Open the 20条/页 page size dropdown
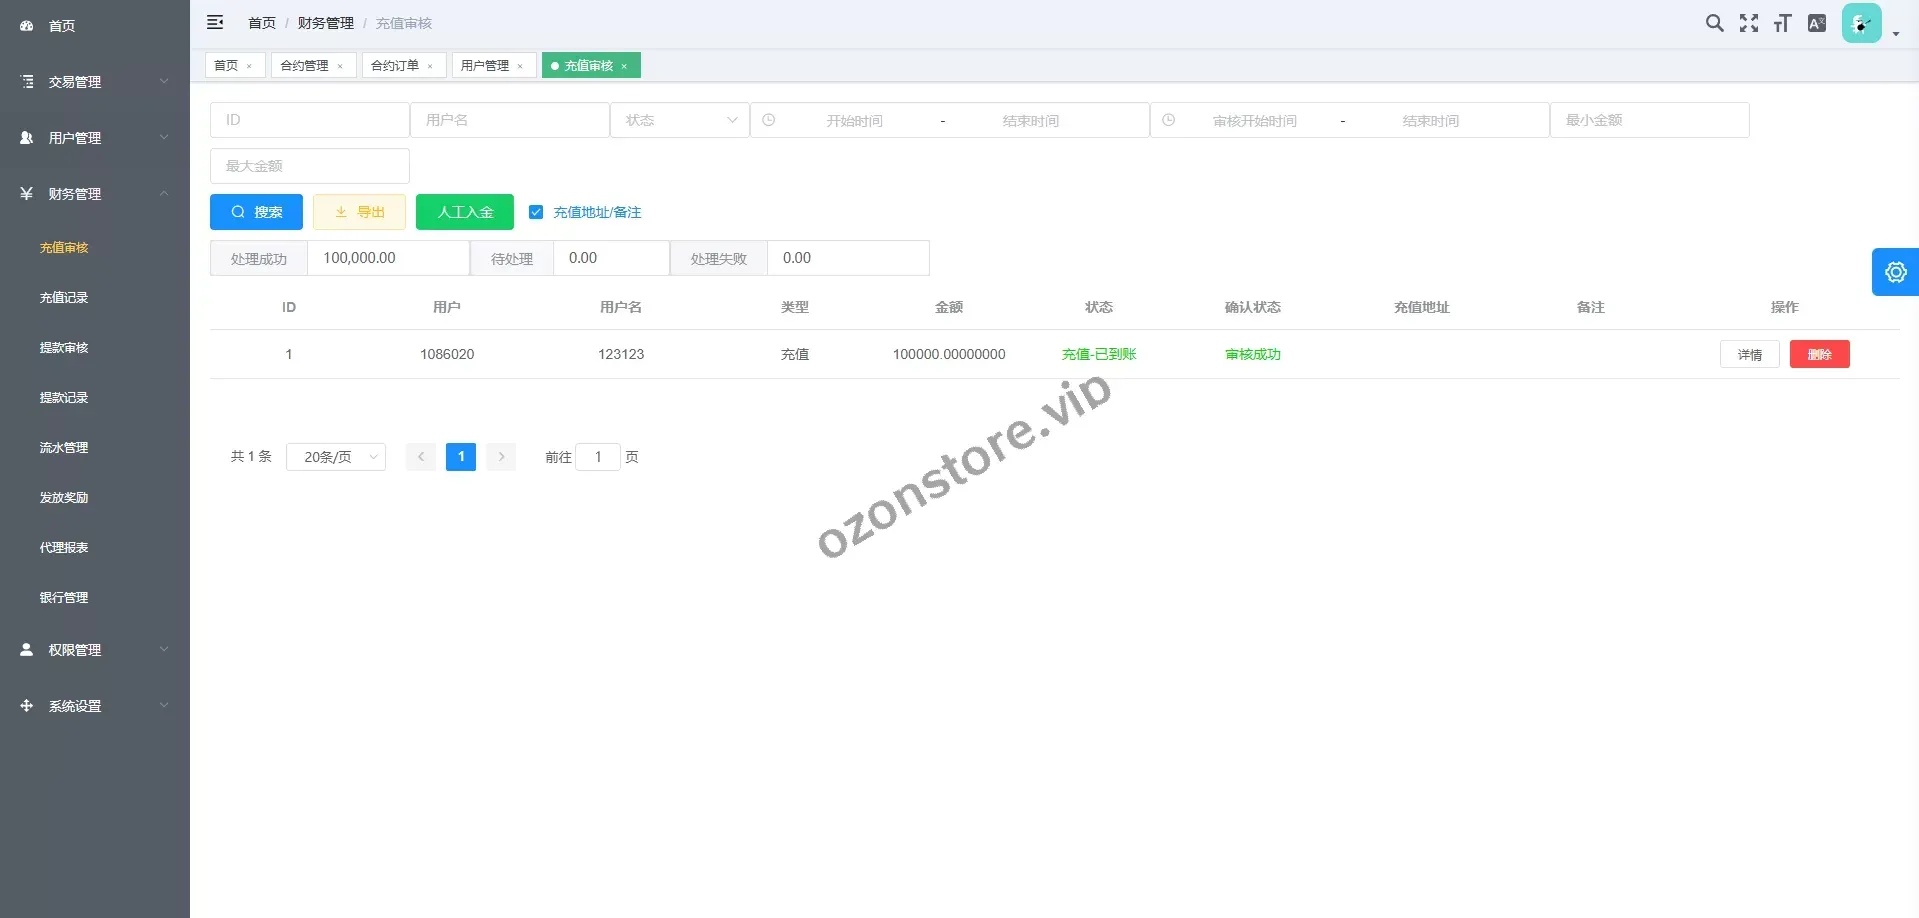 336,457
